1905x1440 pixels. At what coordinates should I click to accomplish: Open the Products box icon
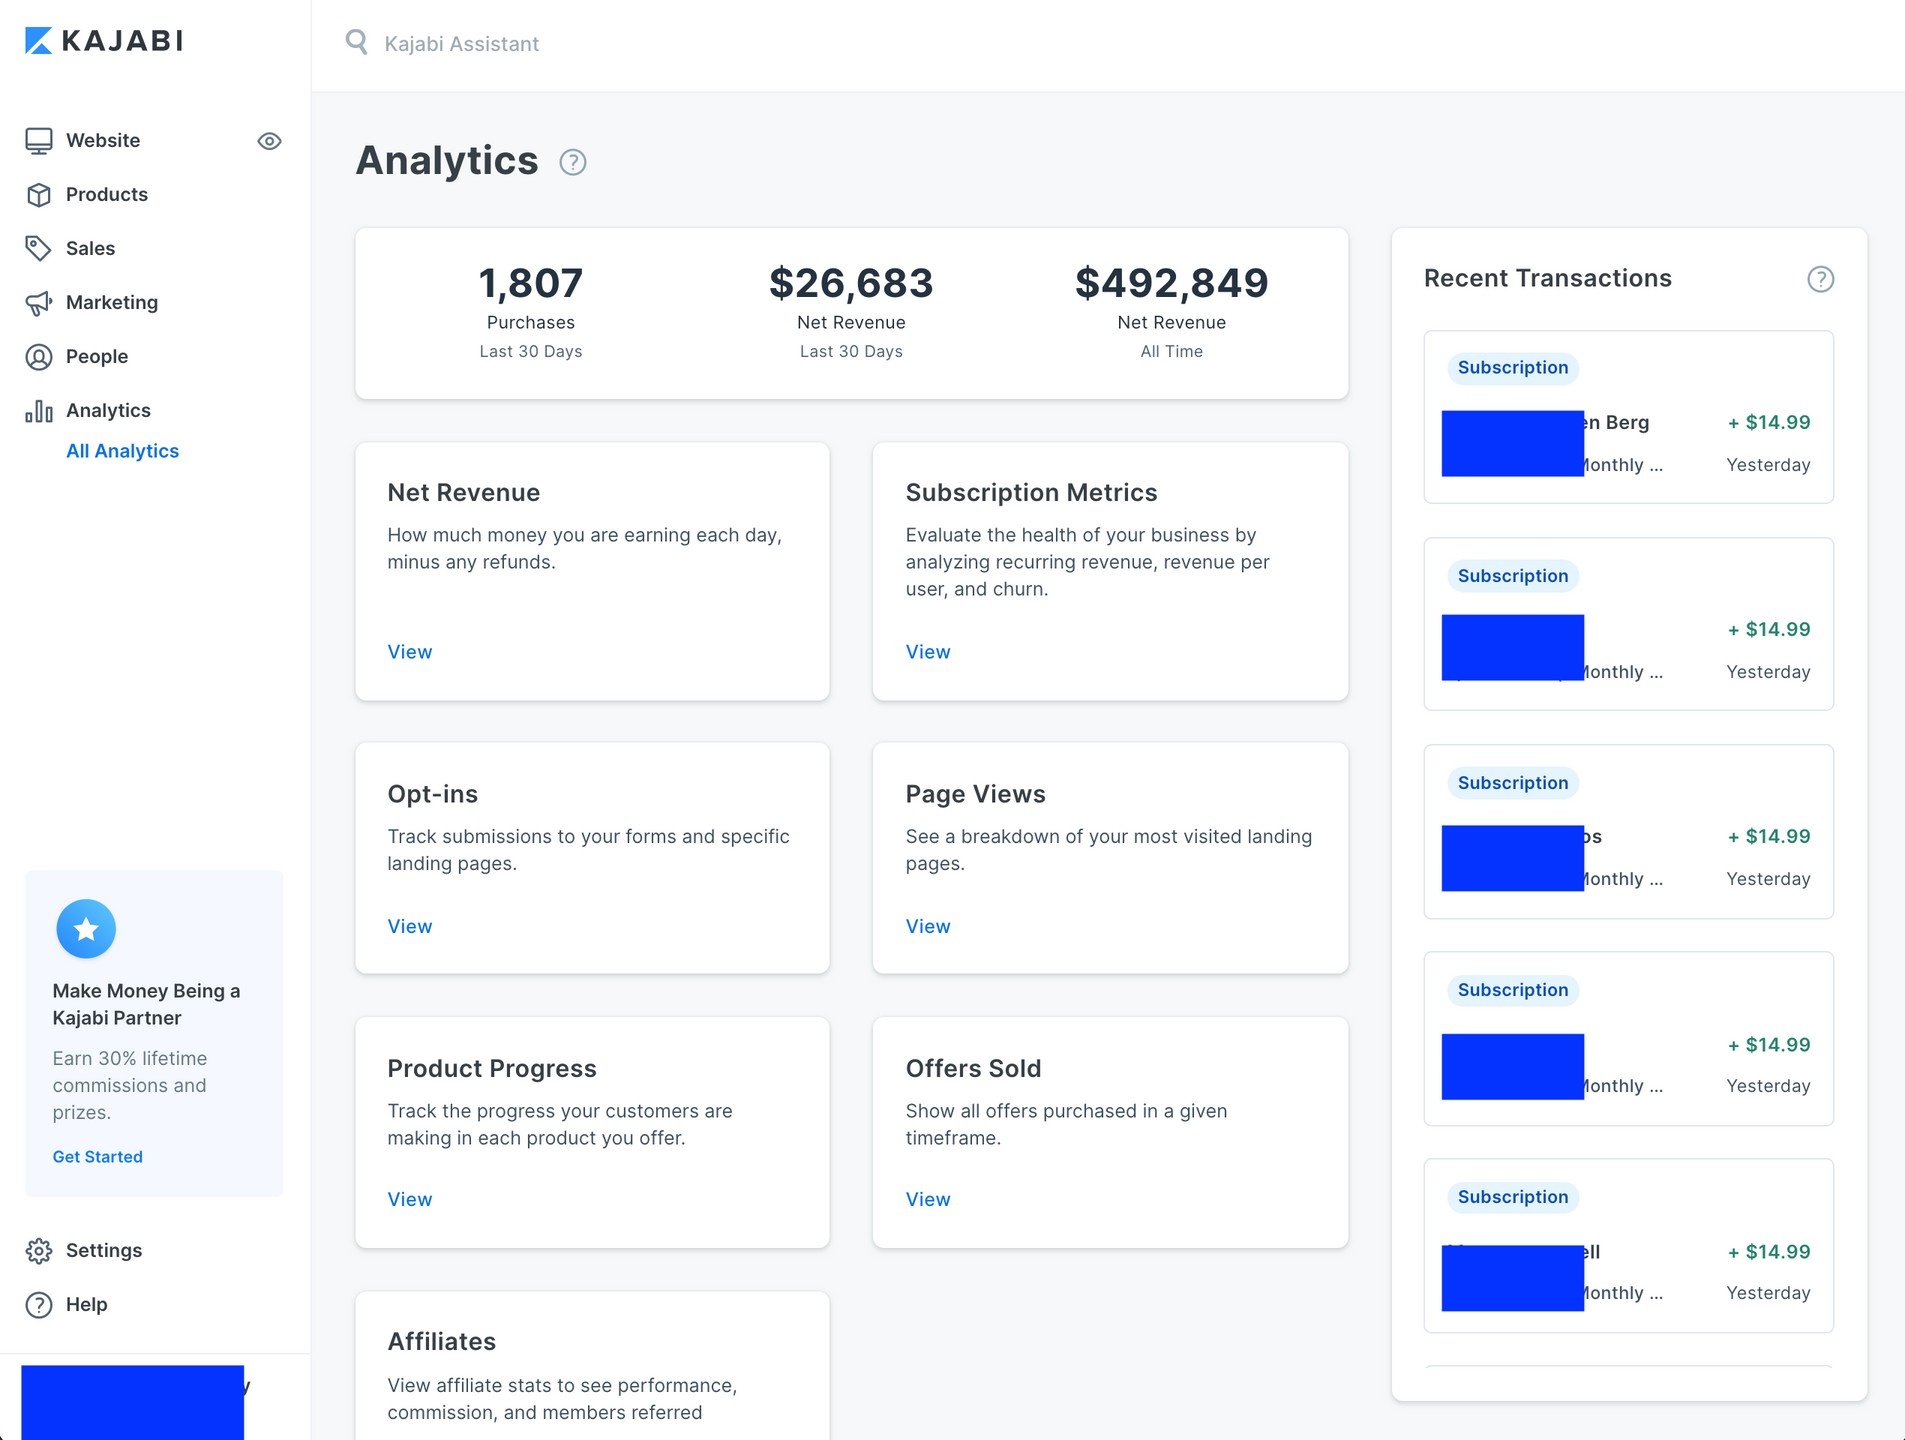click(39, 195)
